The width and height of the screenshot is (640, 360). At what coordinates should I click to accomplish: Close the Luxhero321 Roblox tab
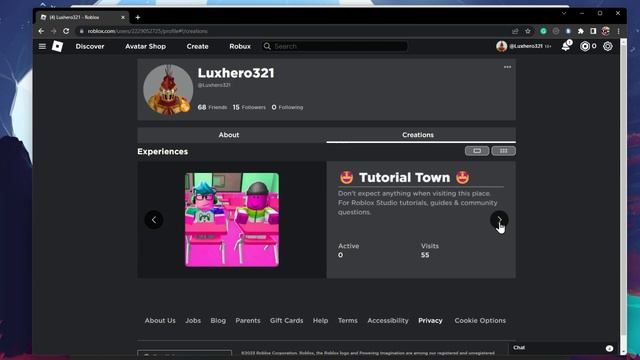[x=123, y=18]
